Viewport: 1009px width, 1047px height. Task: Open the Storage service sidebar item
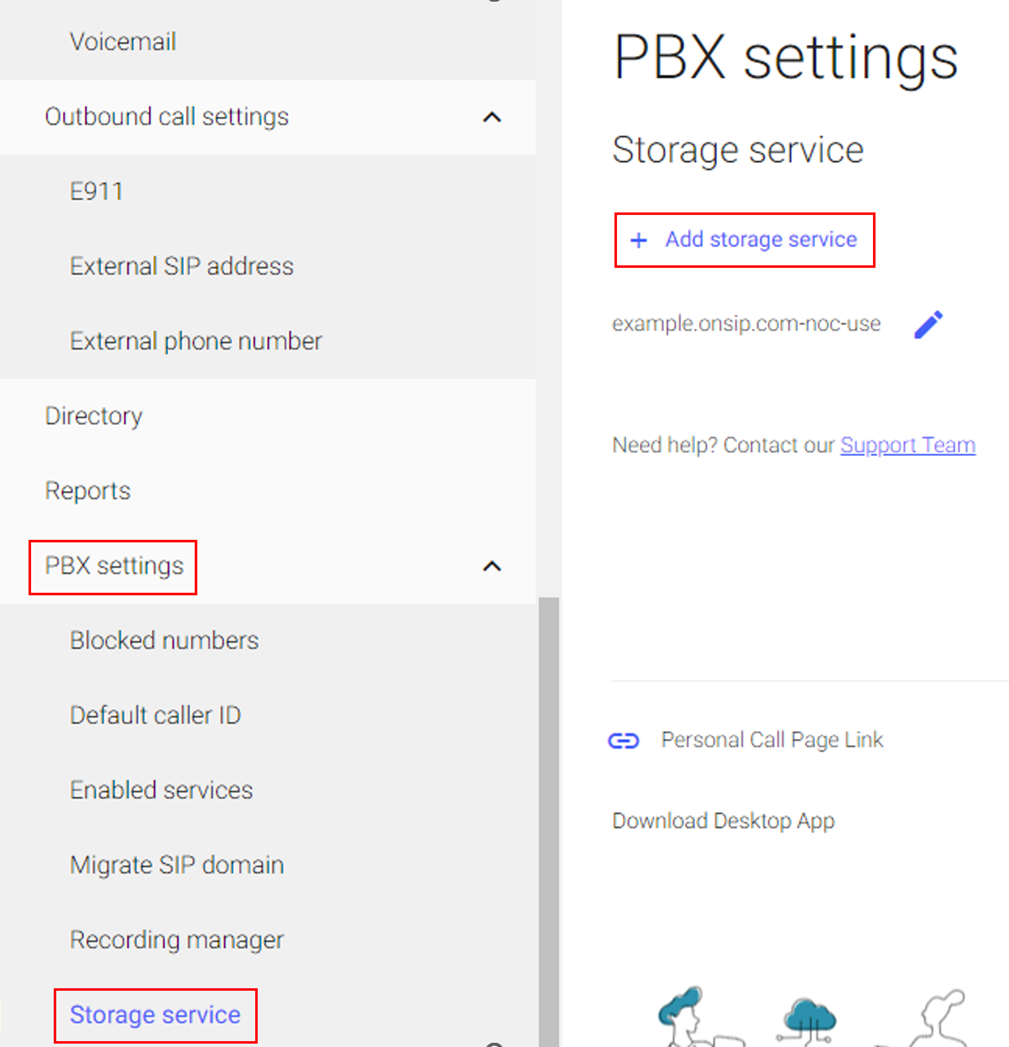[x=154, y=1015]
